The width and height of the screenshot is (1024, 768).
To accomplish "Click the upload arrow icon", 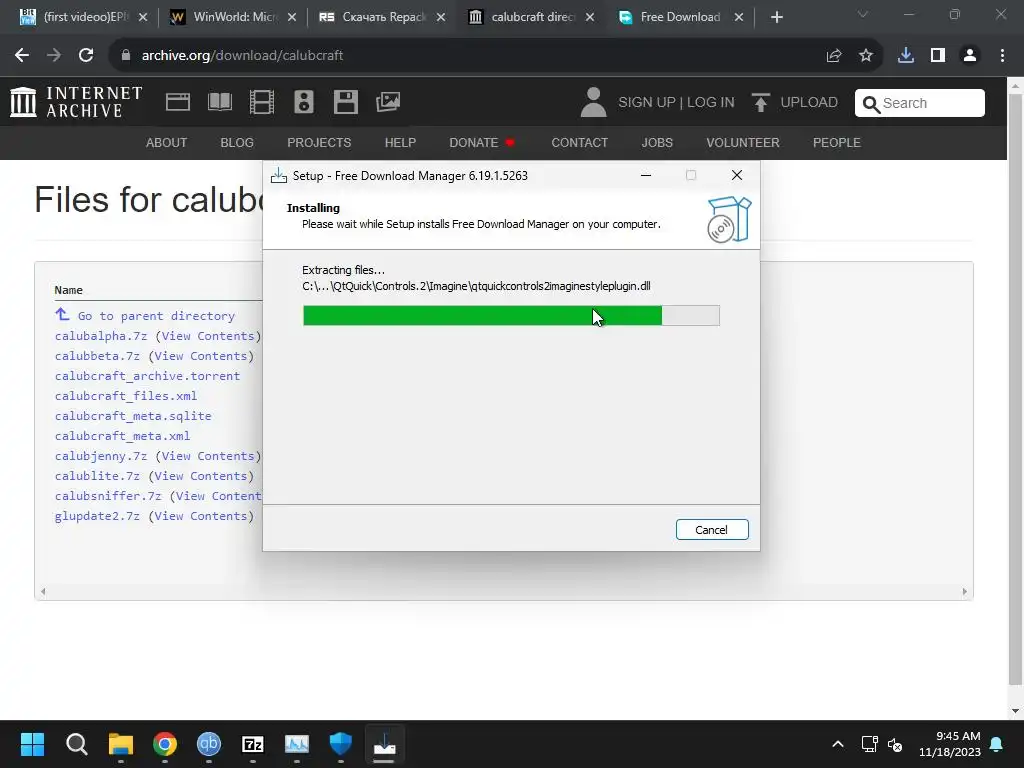I will click(760, 103).
